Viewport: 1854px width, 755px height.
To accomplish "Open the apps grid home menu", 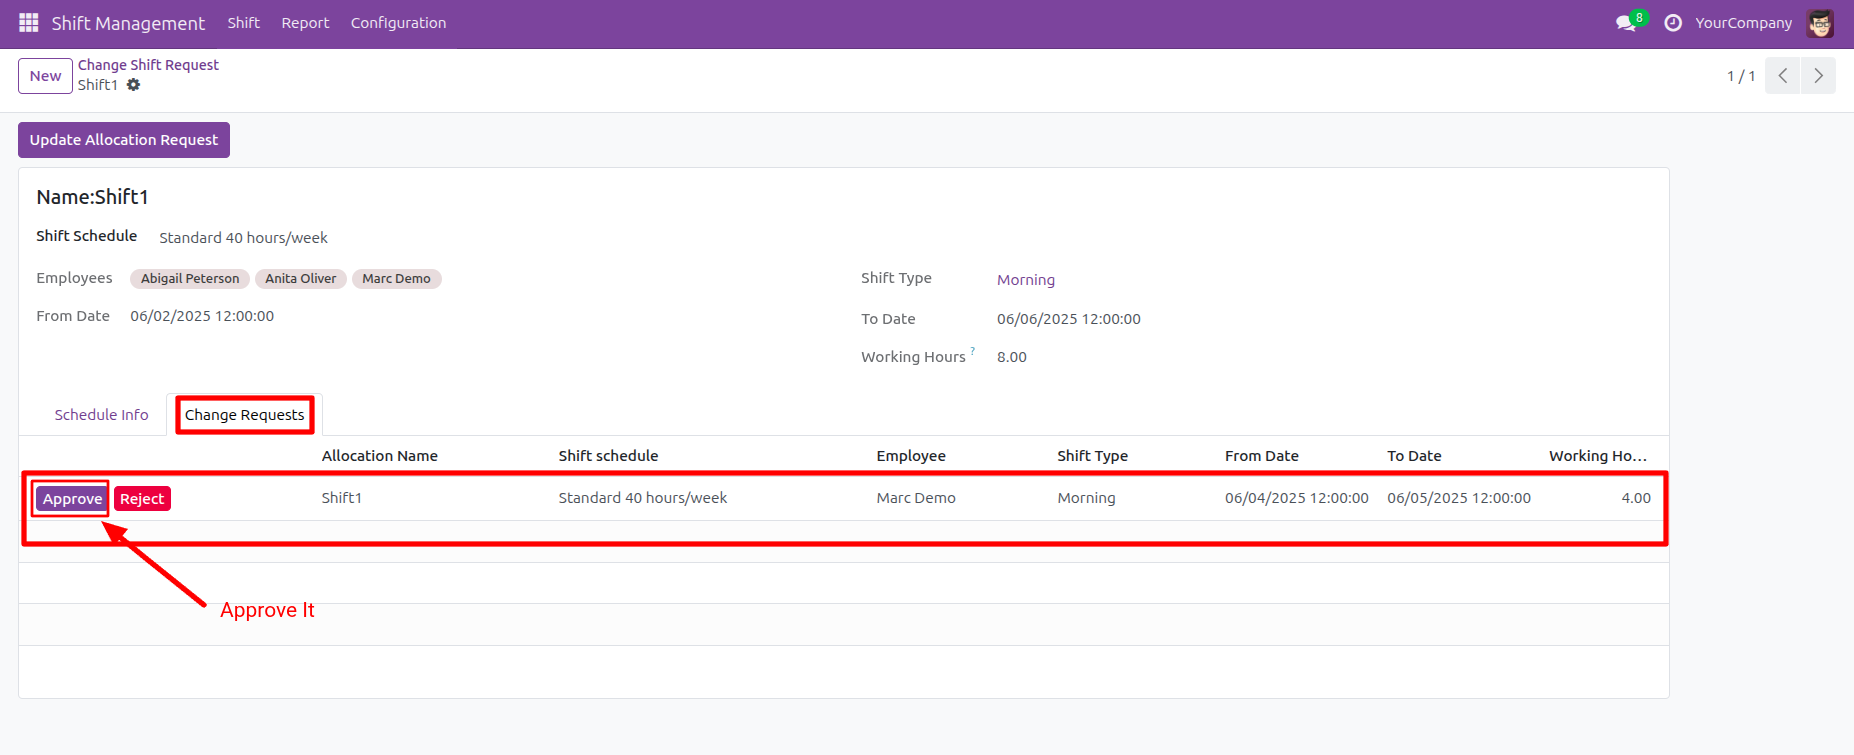I will pos(28,23).
